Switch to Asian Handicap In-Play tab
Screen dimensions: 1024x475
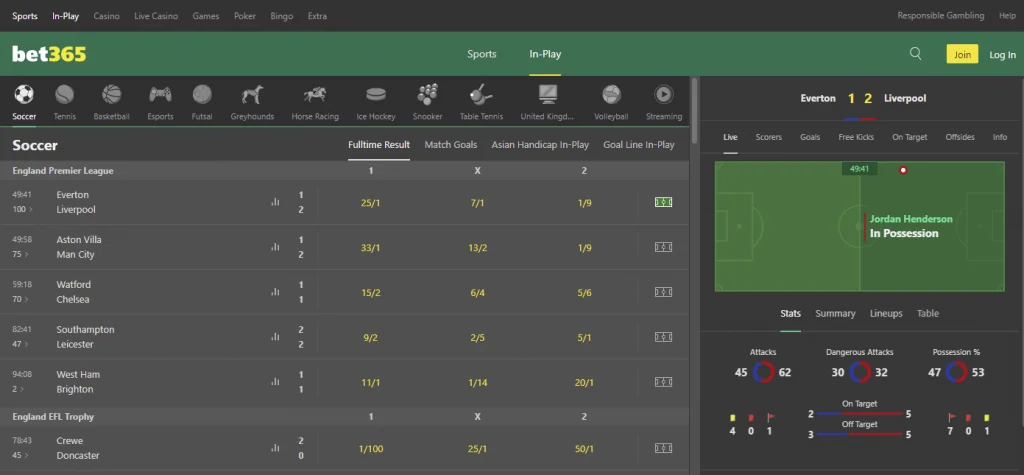(x=540, y=145)
